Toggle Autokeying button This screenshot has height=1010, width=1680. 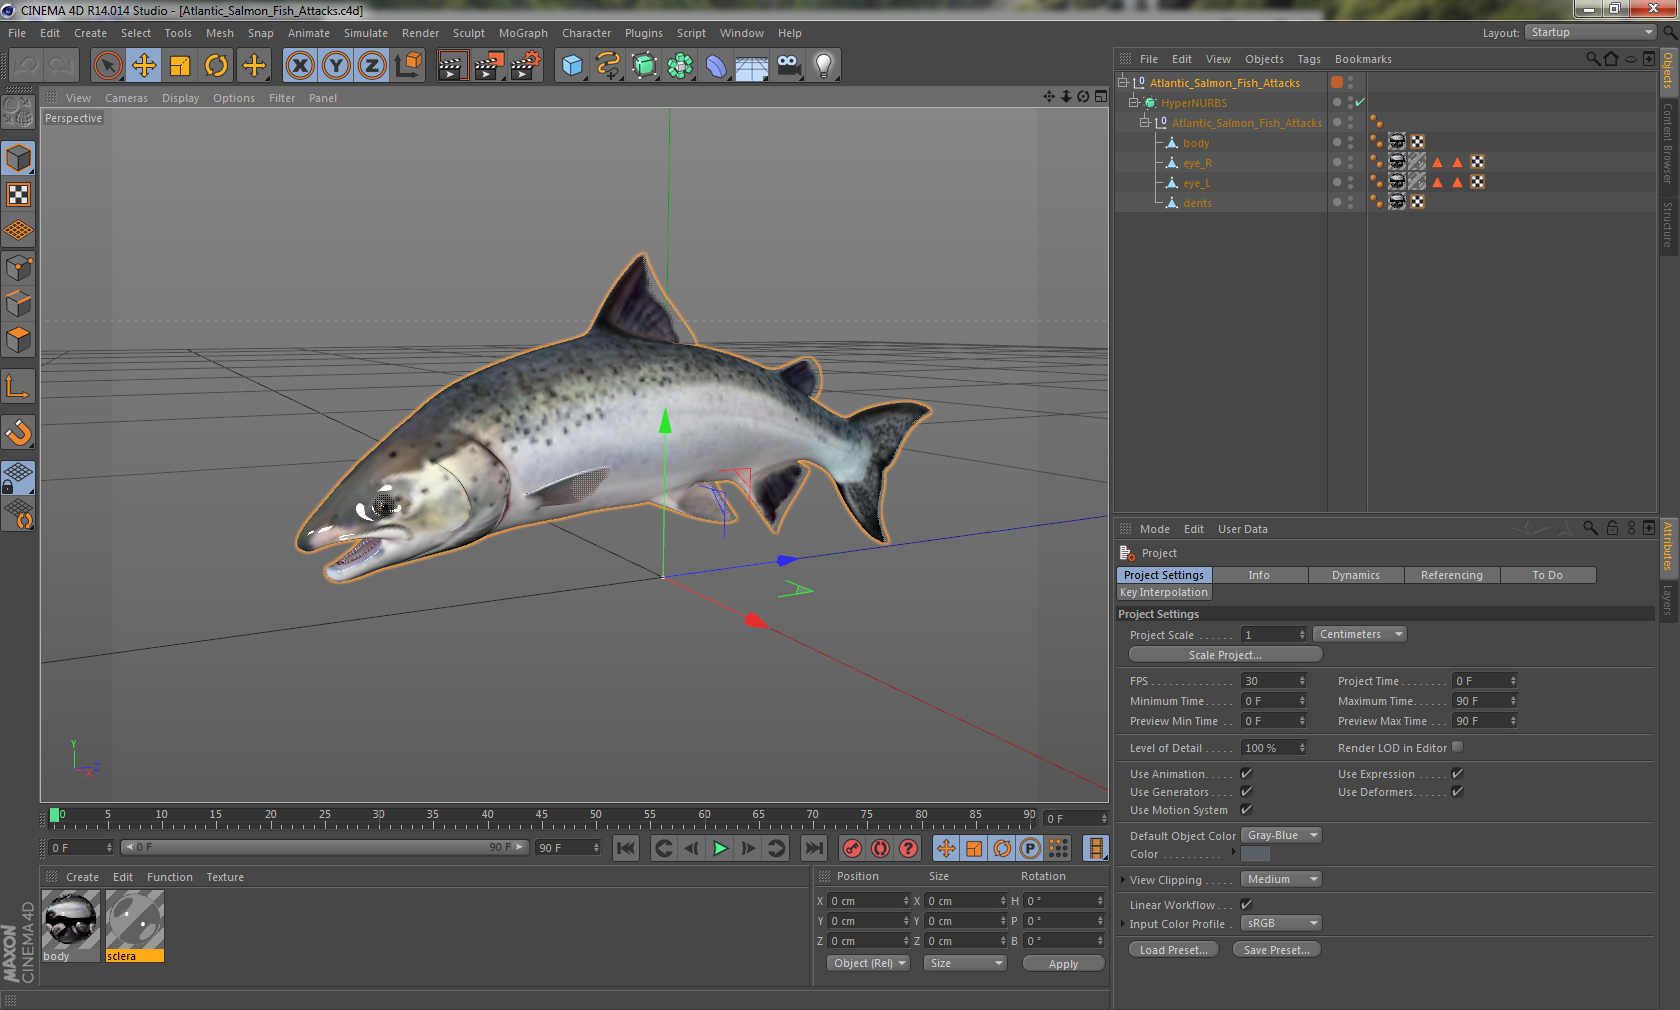[880, 848]
